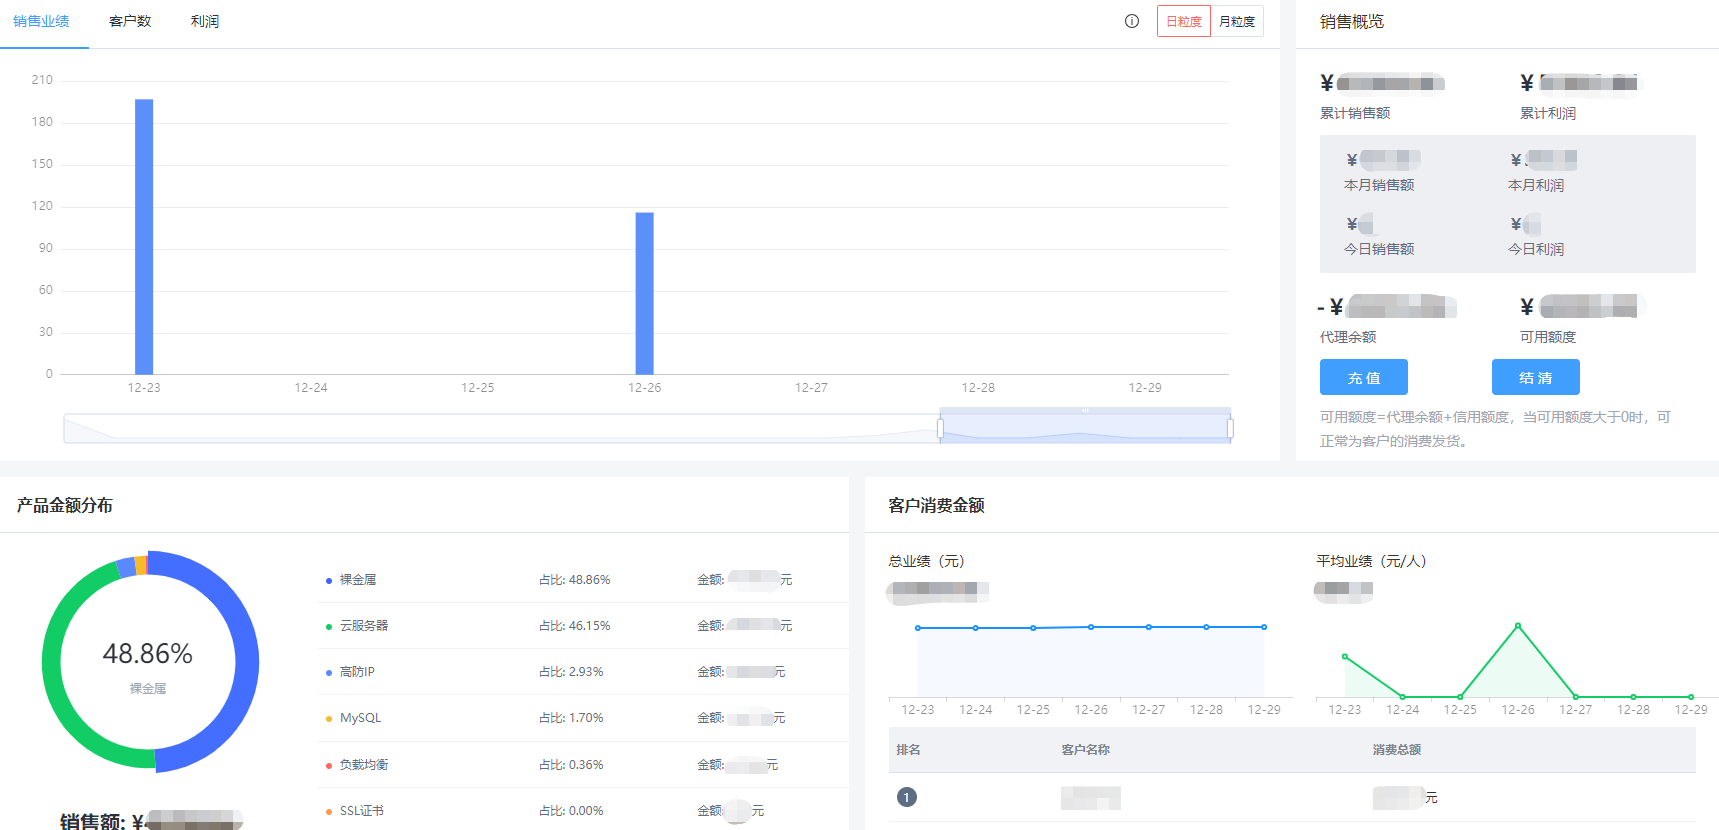This screenshot has height=830, width=1719.
Task: Click 今日销售额 label
Action: pos(1379,249)
